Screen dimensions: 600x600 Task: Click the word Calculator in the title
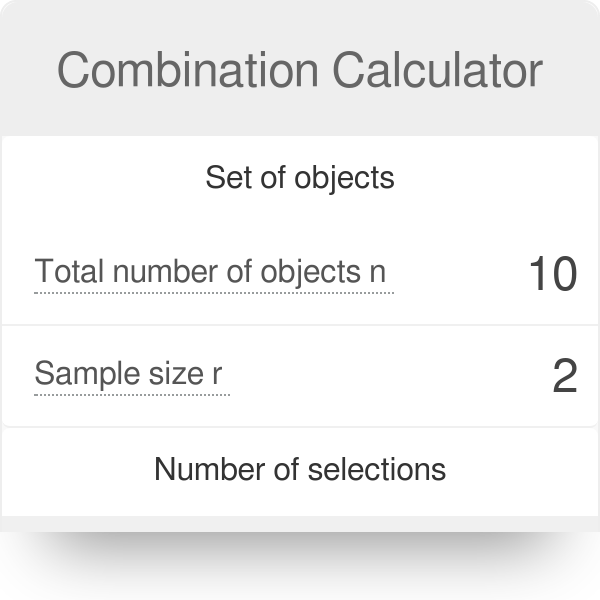tap(437, 70)
